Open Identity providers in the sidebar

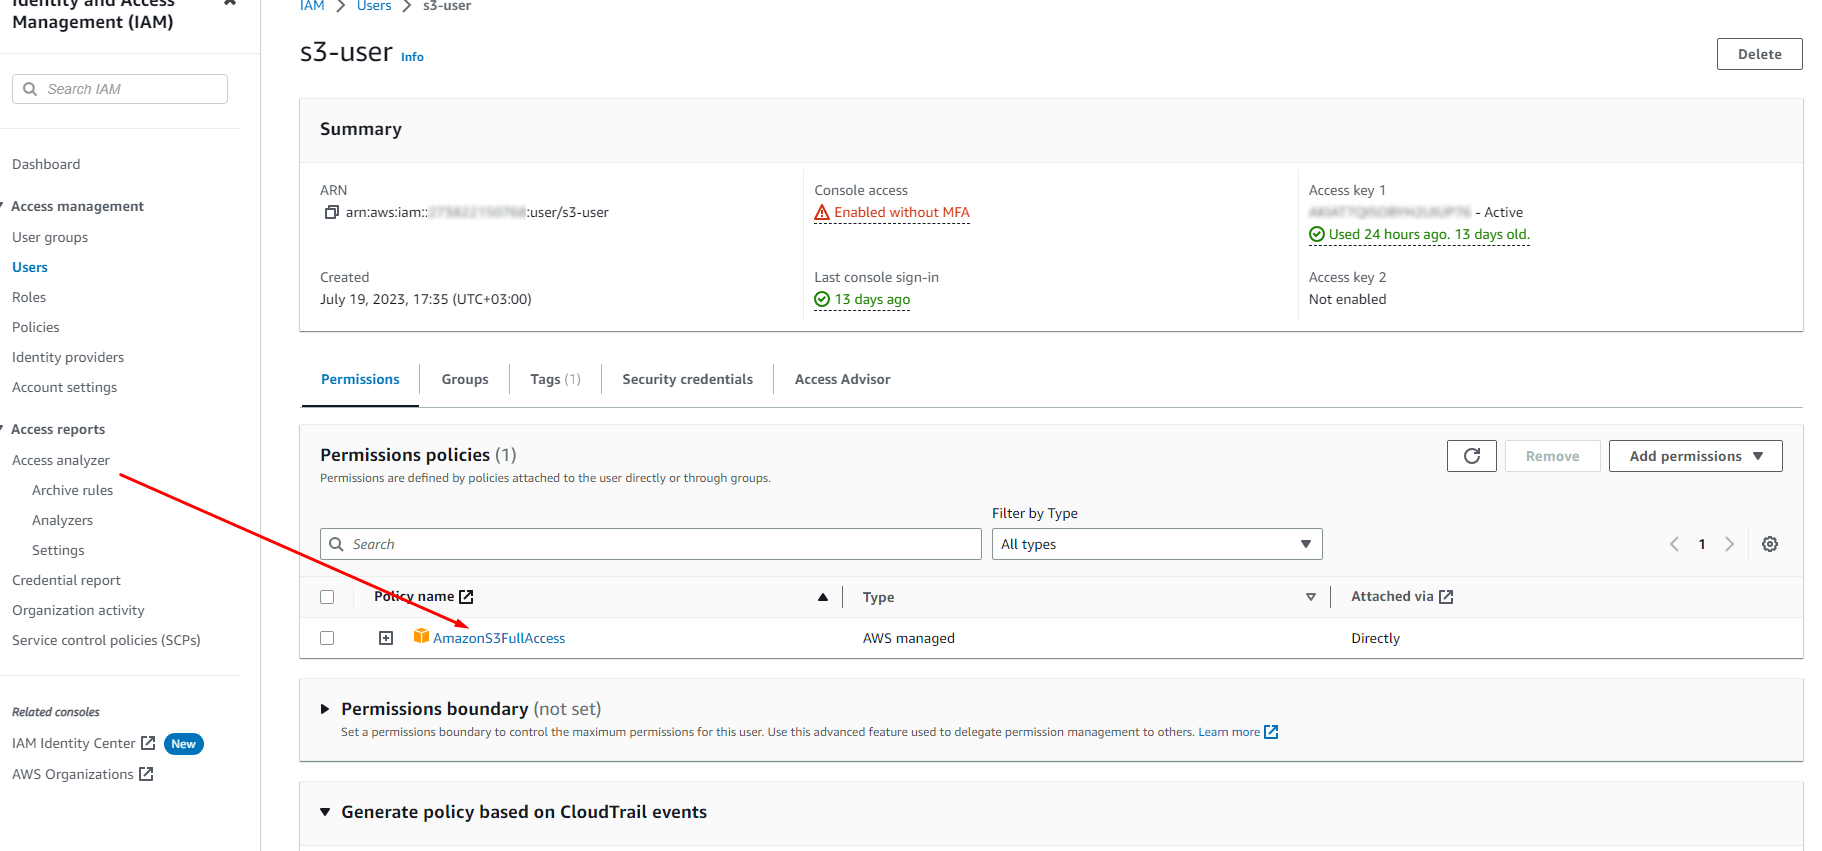coord(68,357)
